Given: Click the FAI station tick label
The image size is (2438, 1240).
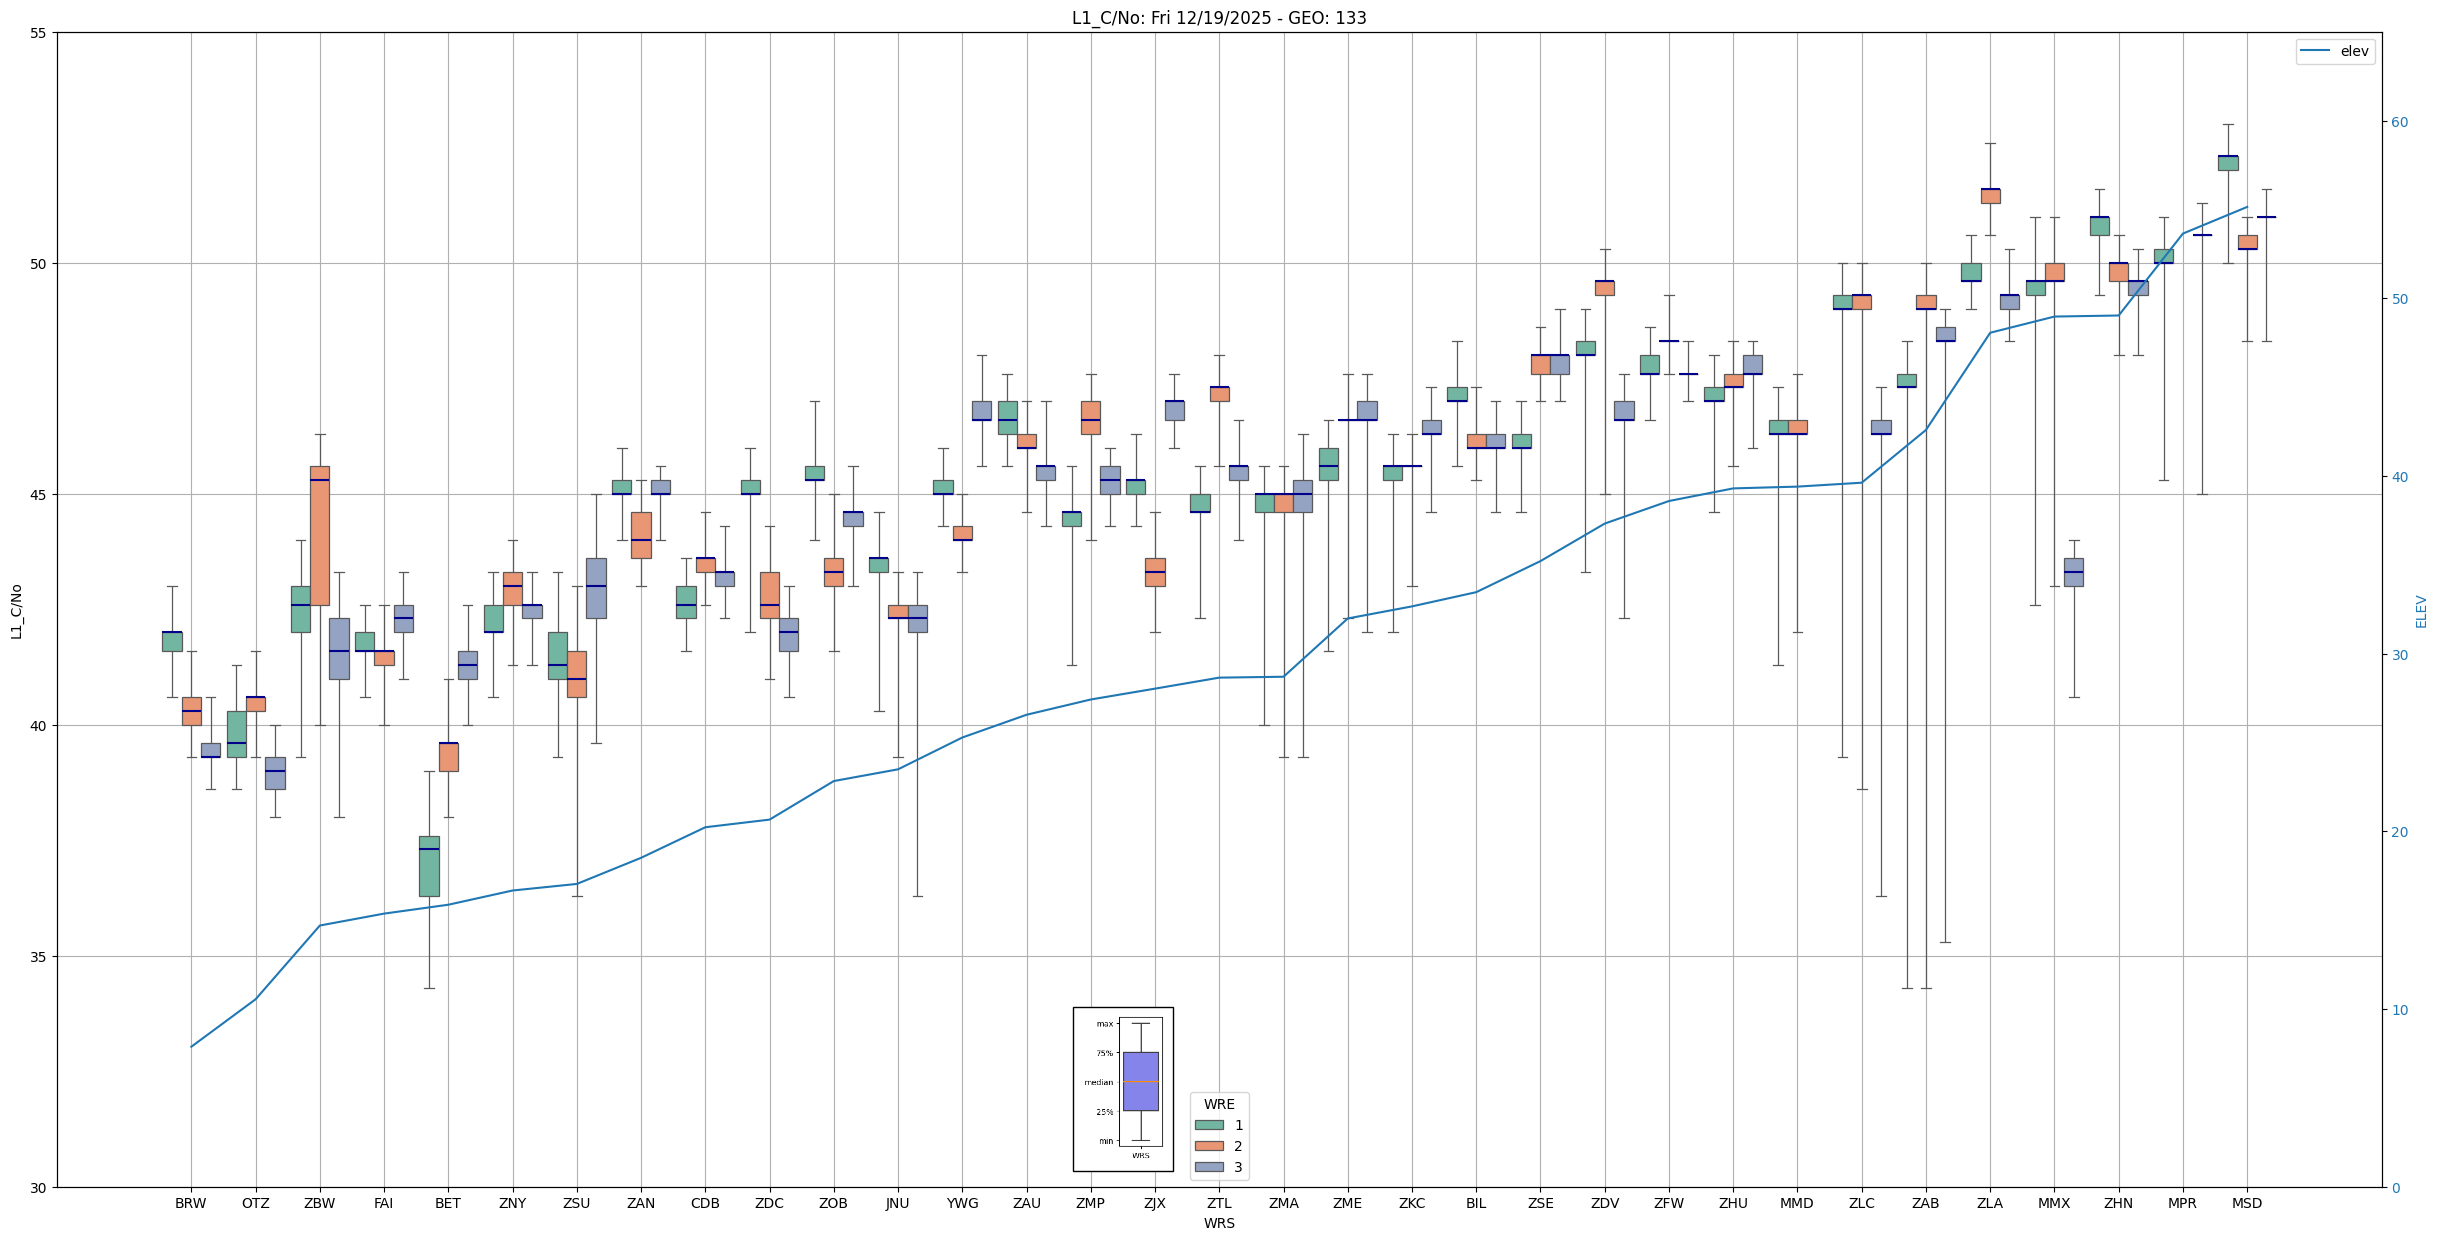Looking at the screenshot, I should [x=383, y=1203].
